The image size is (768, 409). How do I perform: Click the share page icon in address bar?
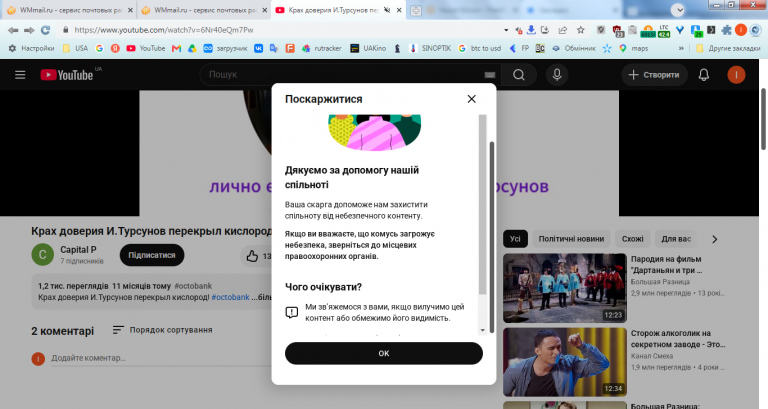(563, 30)
